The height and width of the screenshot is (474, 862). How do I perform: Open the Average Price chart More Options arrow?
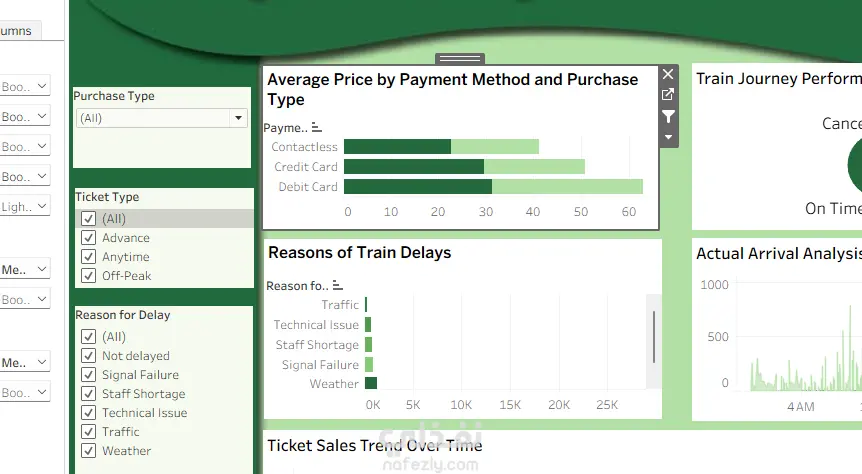668,136
